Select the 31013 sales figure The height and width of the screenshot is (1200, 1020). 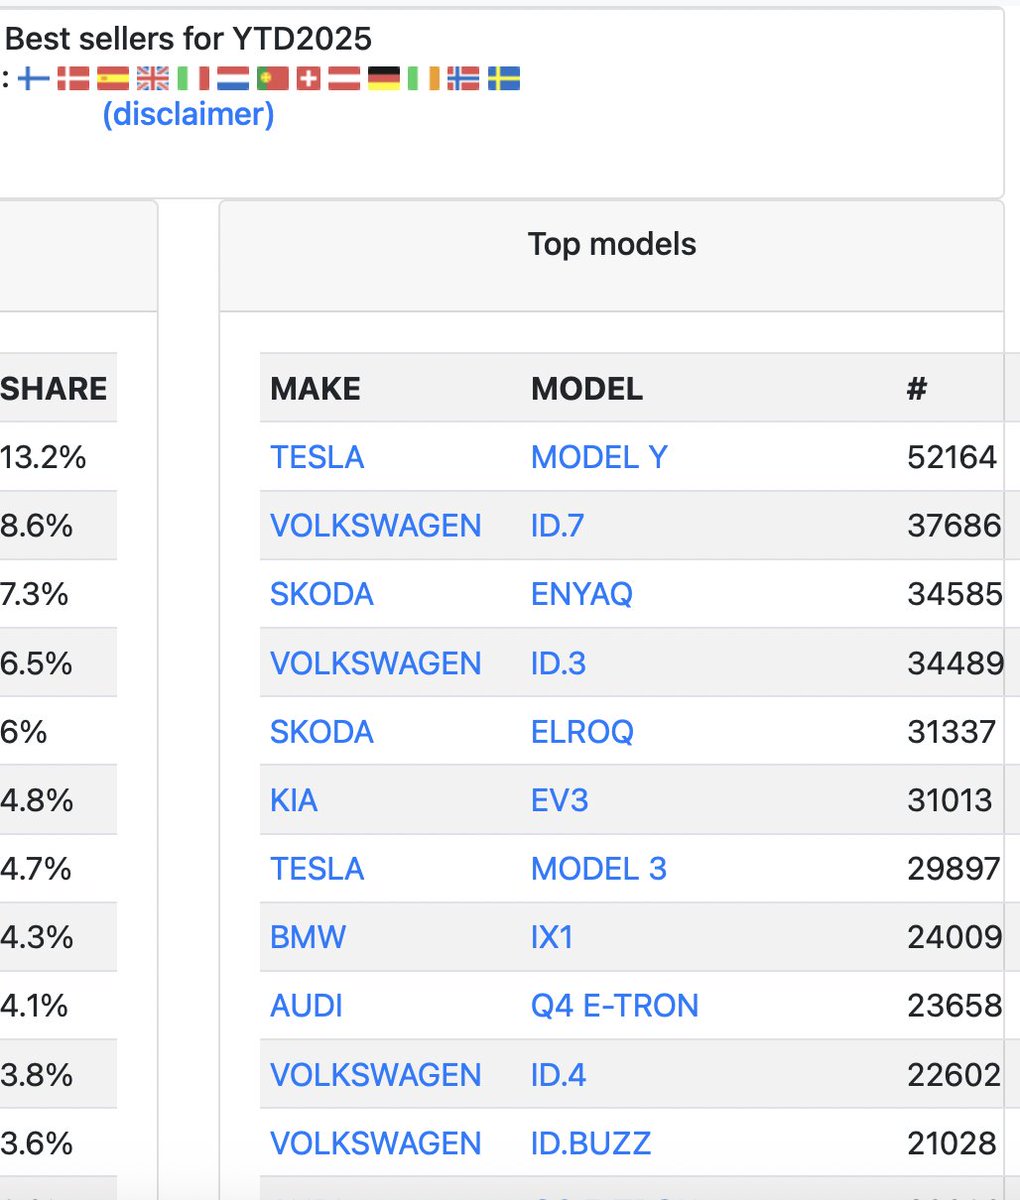[x=950, y=800]
